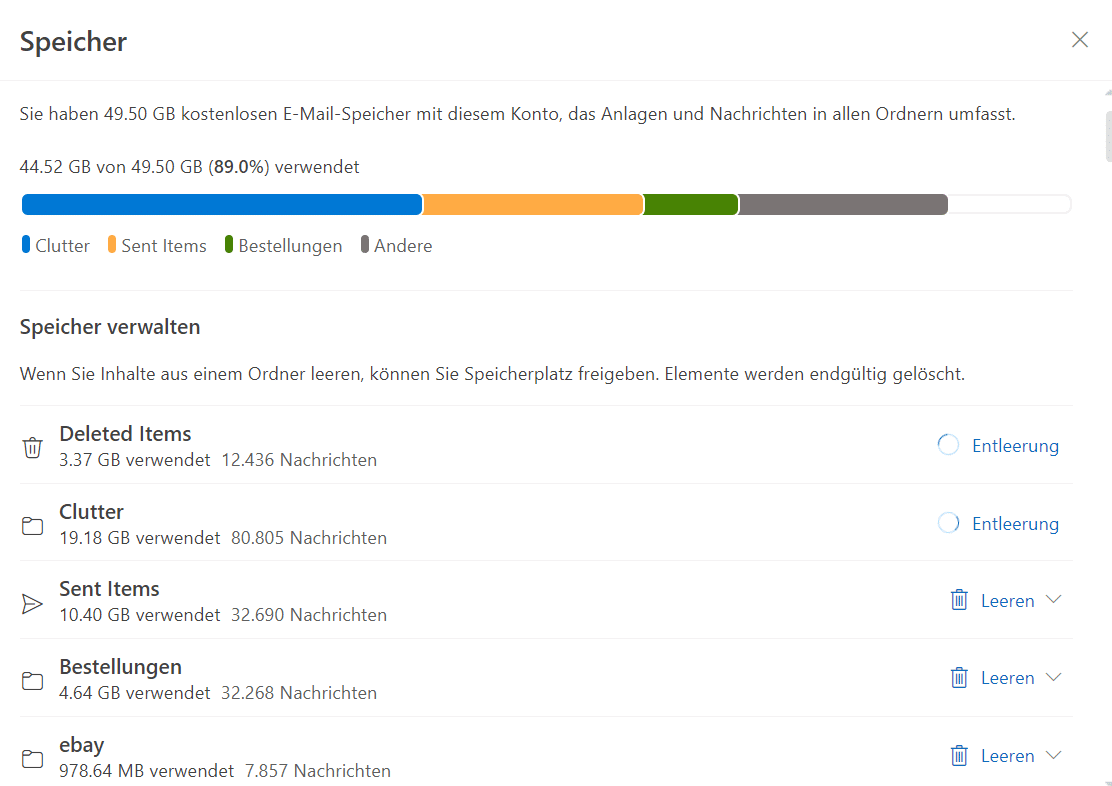Click trash icon in Bestellungen row
The image size is (1112, 786).
coord(959,678)
